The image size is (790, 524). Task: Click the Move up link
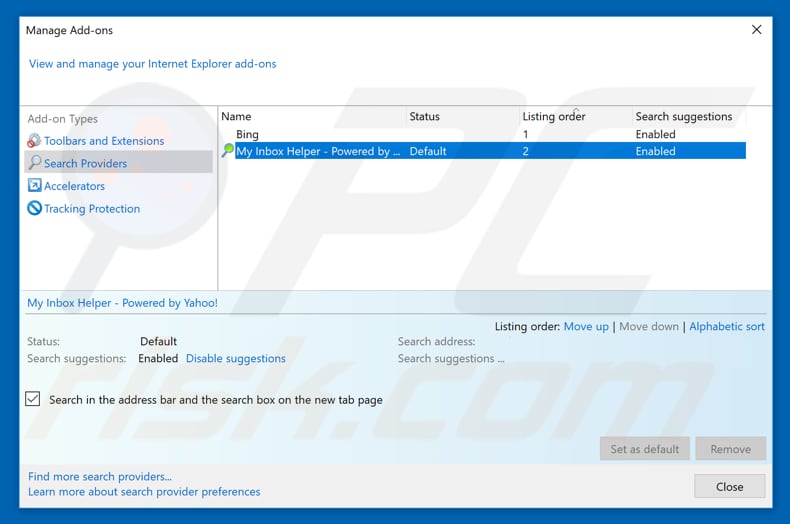[x=586, y=326]
